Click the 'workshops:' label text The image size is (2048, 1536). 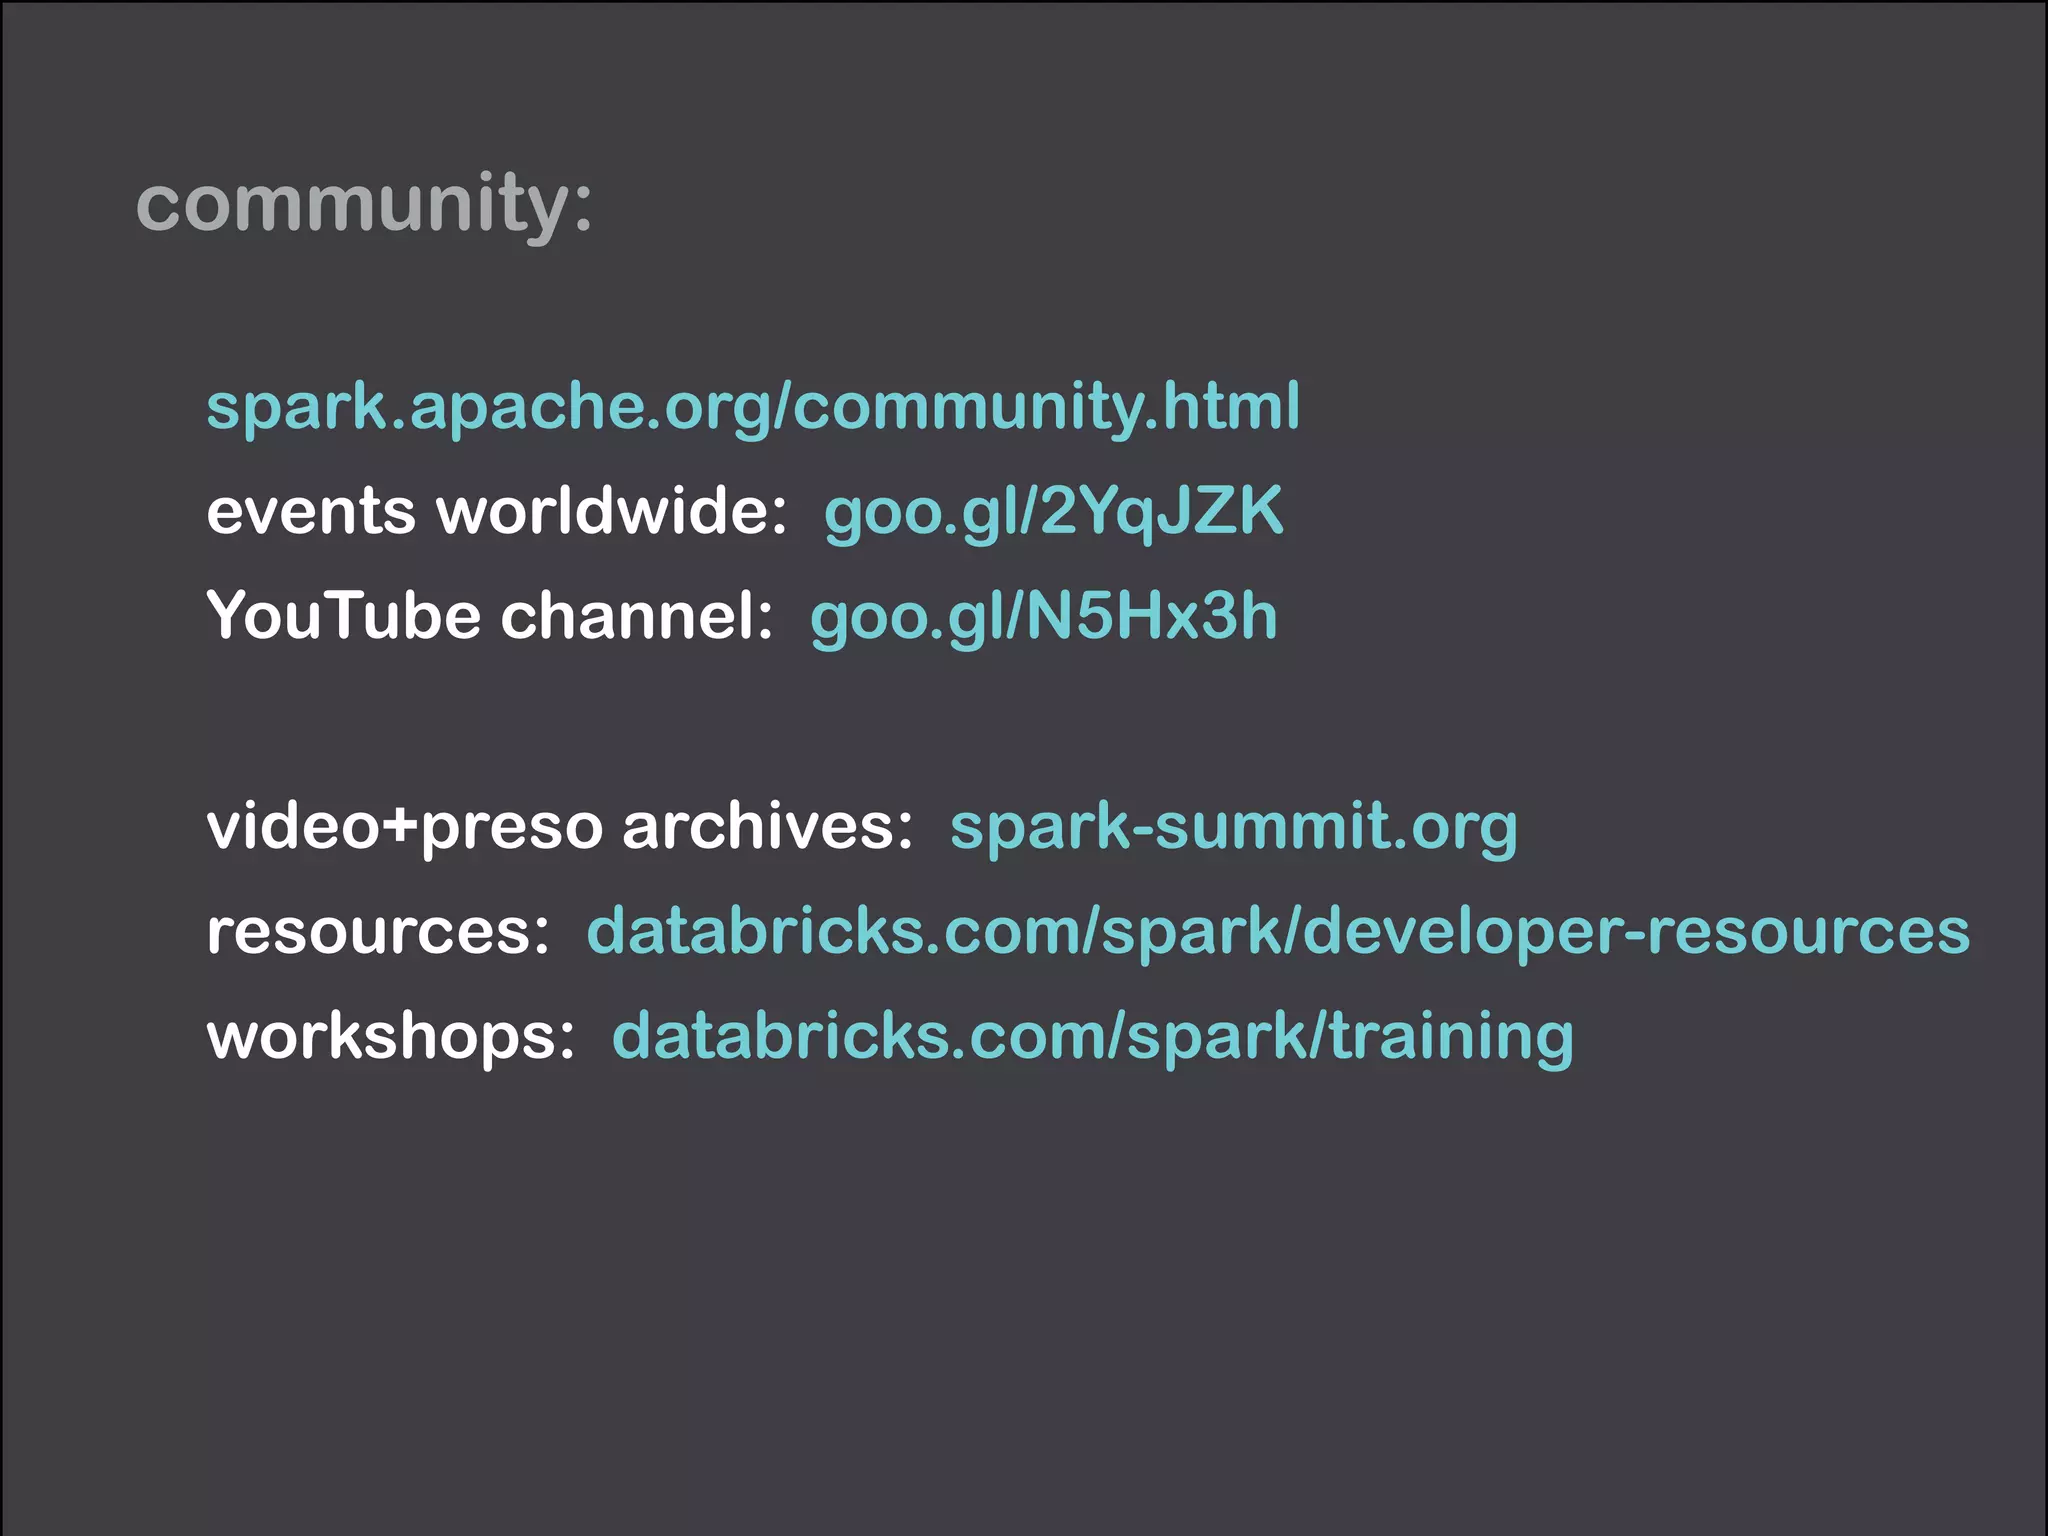(x=391, y=1037)
